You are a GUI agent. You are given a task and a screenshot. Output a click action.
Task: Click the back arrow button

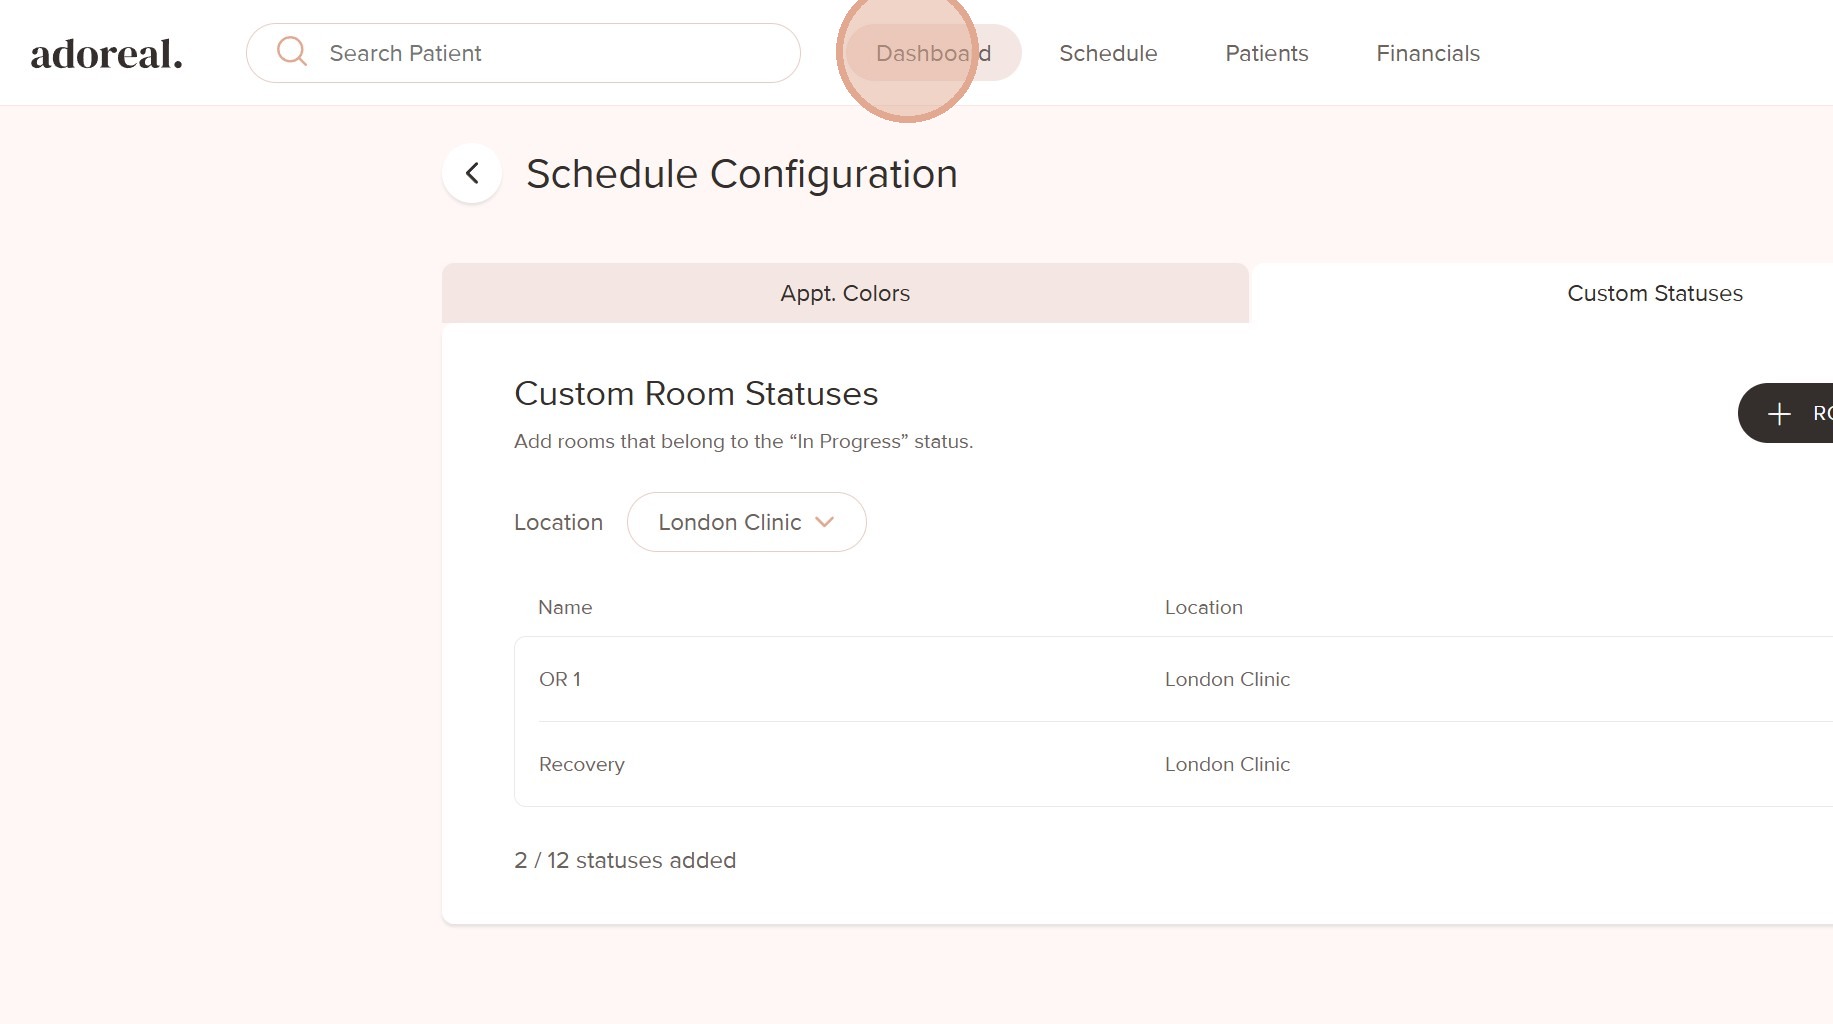pyautogui.click(x=472, y=174)
